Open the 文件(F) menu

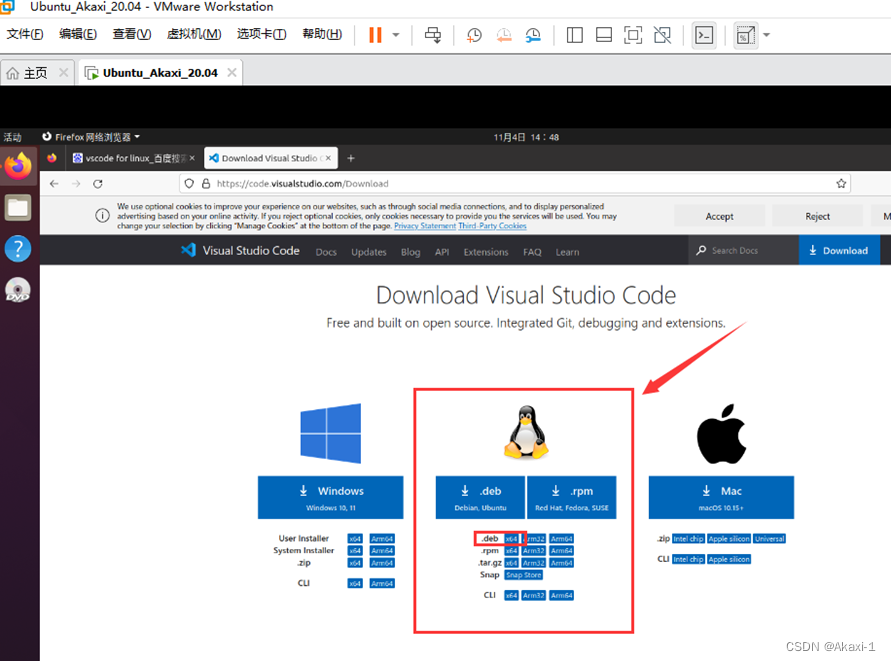point(24,34)
